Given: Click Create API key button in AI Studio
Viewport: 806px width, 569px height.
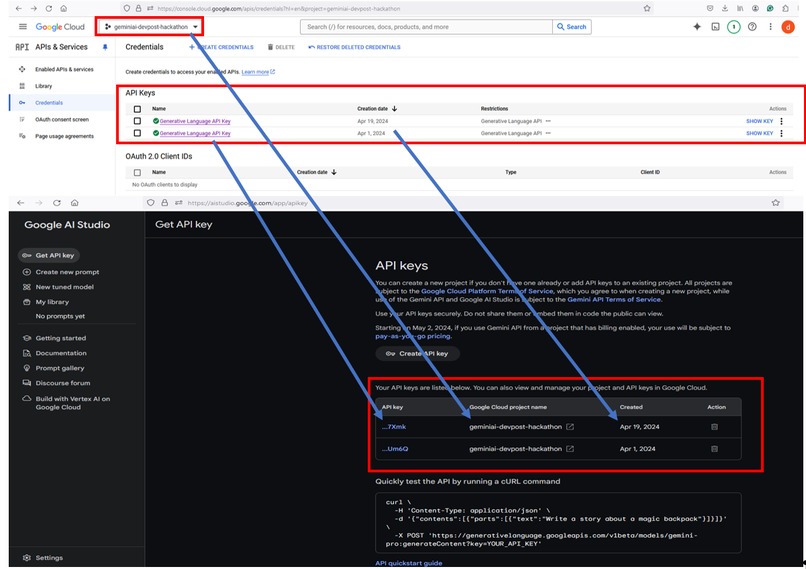Looking at the screenshot, I should point(417,353).
